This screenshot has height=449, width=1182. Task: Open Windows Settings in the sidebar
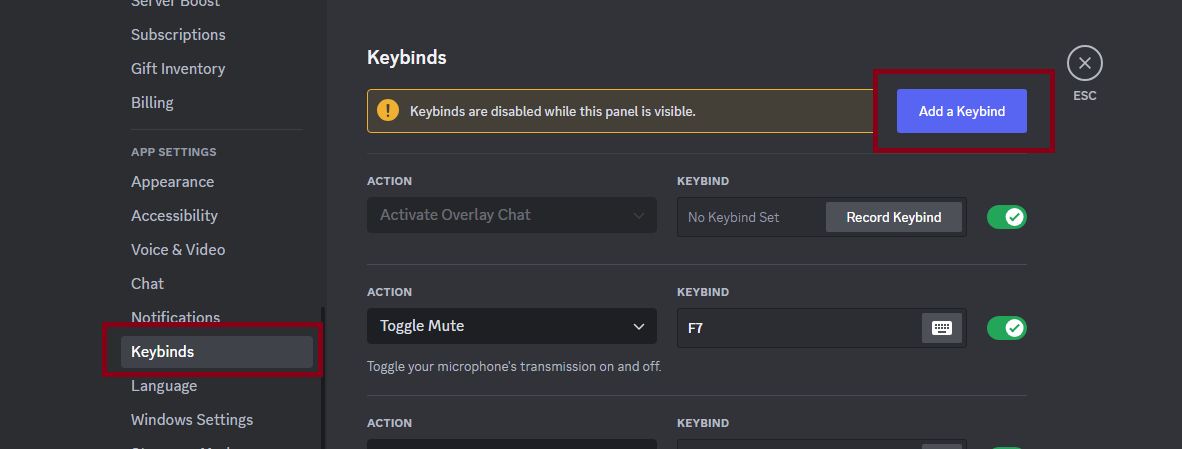[x=192, y=420]
